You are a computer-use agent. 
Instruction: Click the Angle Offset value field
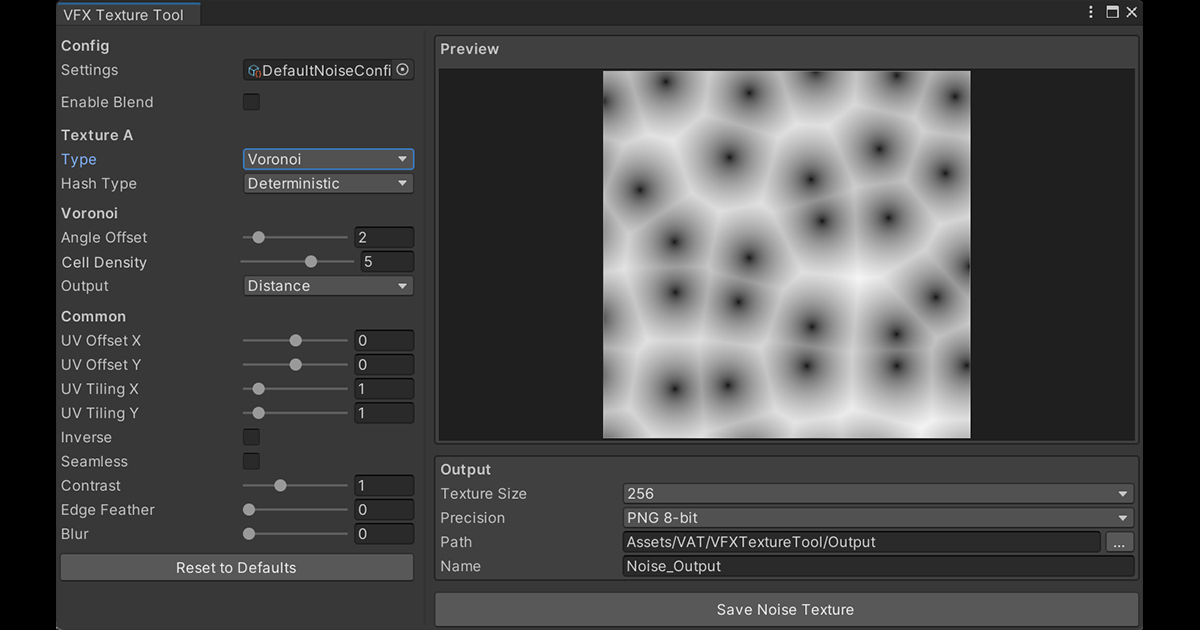384,238
